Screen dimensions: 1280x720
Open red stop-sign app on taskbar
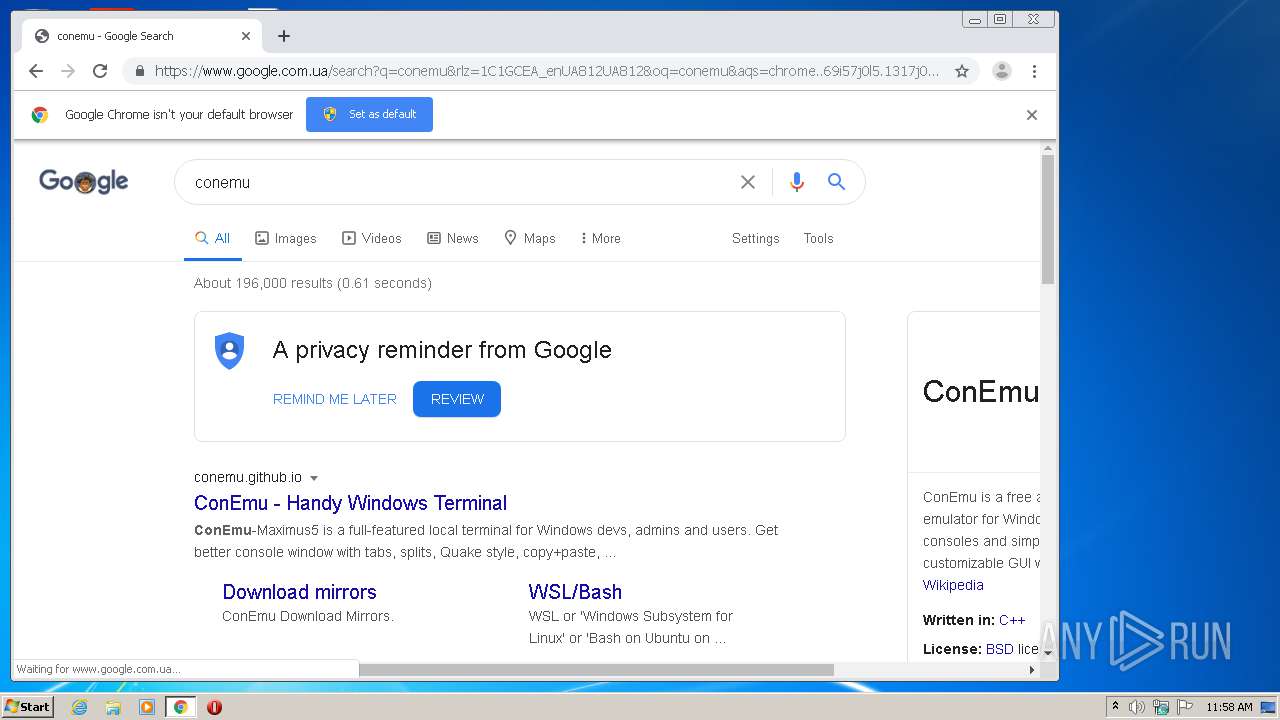point(214,707)
